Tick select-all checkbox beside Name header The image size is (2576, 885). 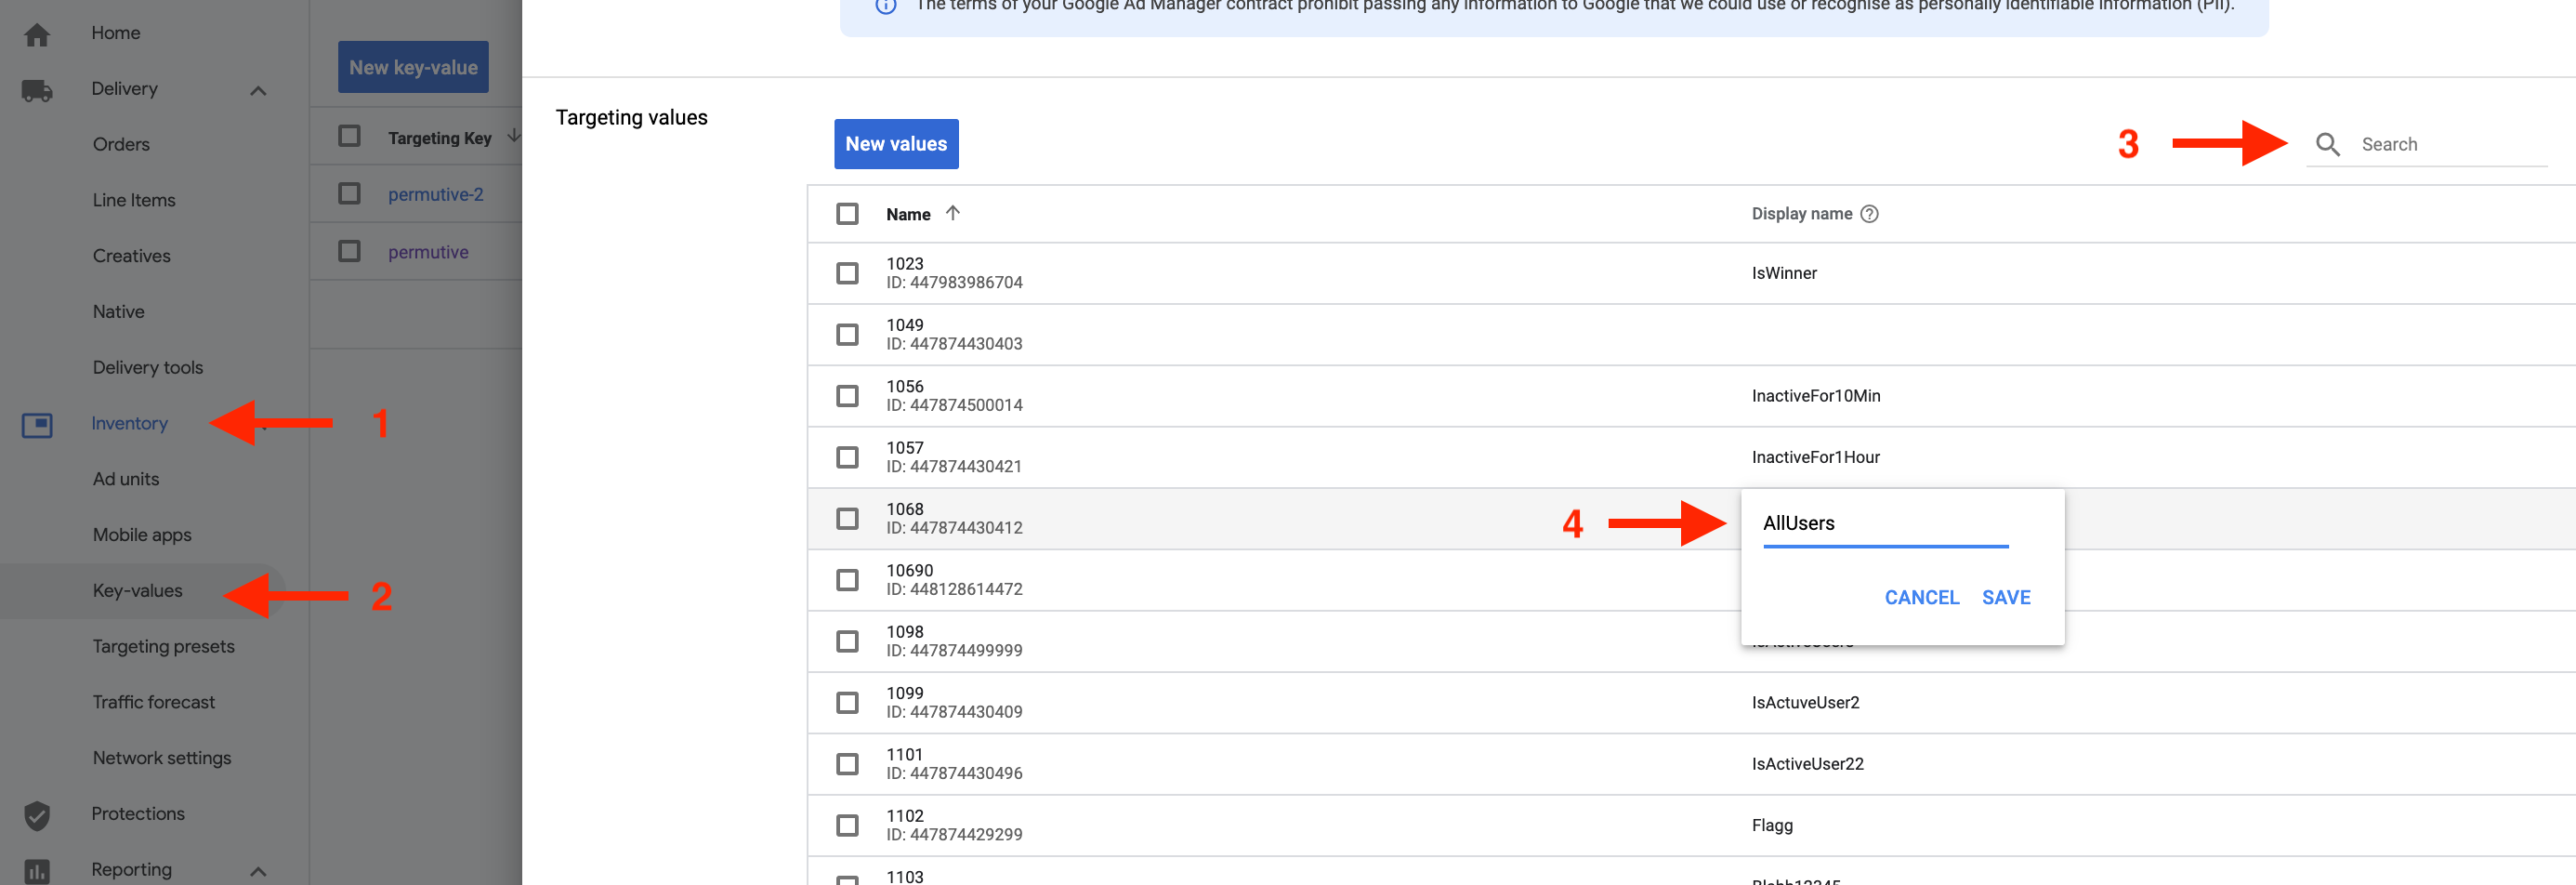pyautogui.click(x=847, y=214)
